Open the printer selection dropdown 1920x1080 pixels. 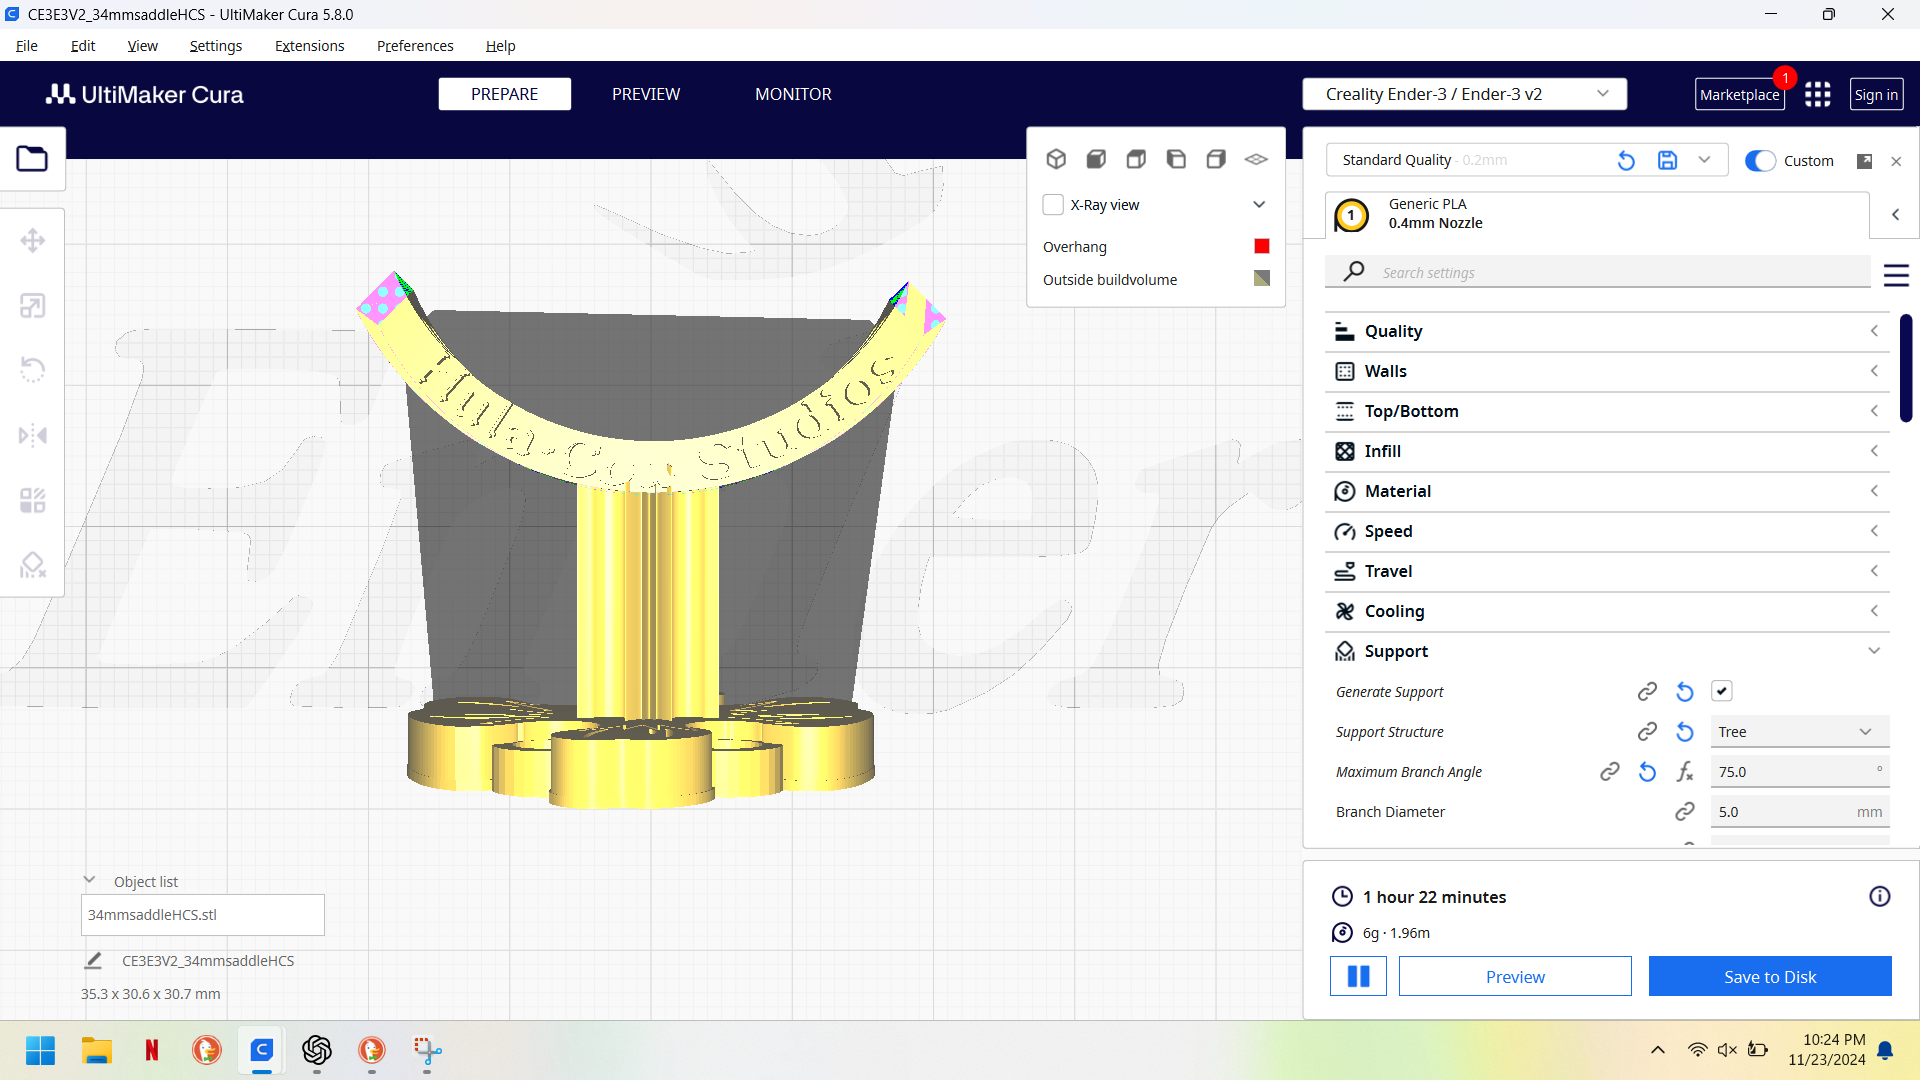point(1464,94)
